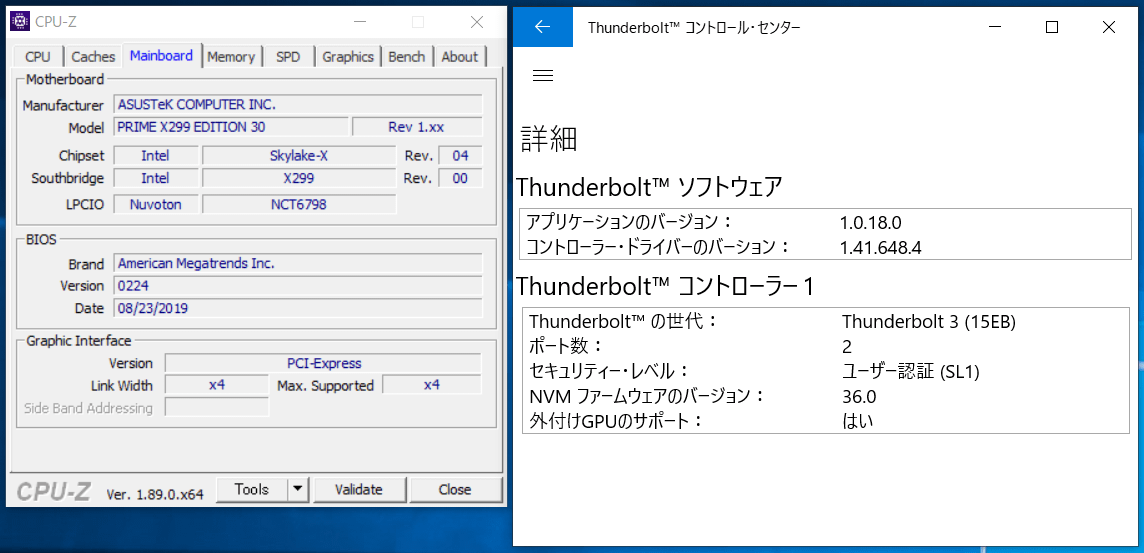
Task: Click the Validate button
Action: point(359,490)
